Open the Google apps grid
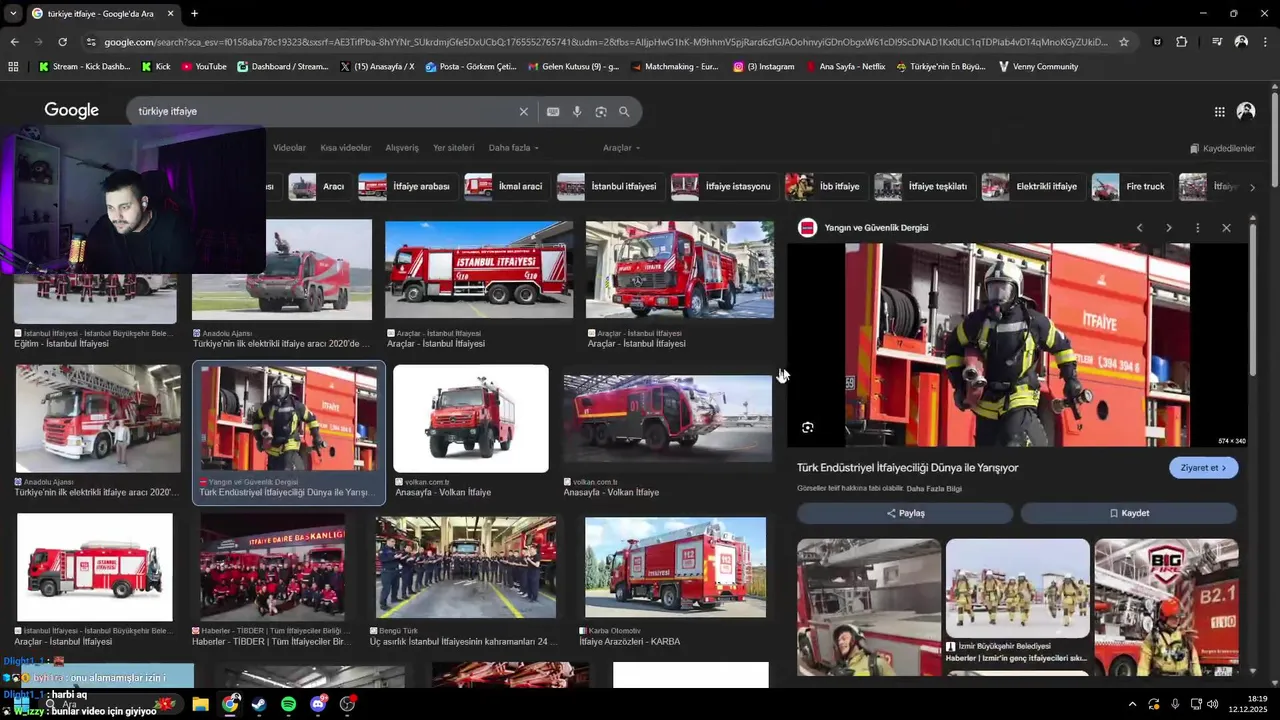 pos(1220,112)
